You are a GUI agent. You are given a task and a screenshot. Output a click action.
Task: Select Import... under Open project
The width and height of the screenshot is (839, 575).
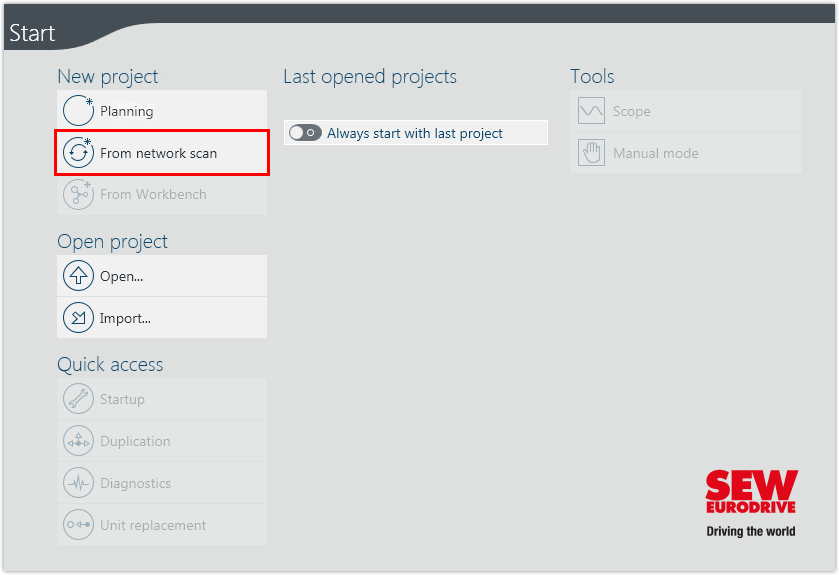coord(125,318)
